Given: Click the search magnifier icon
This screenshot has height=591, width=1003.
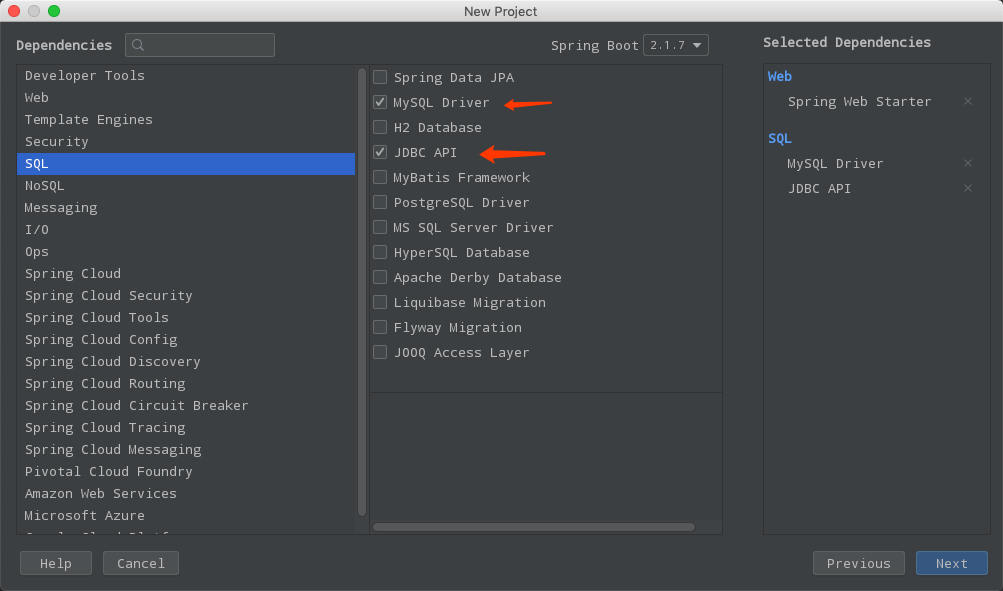Looking at the screenshot, I should click(138, 45).
